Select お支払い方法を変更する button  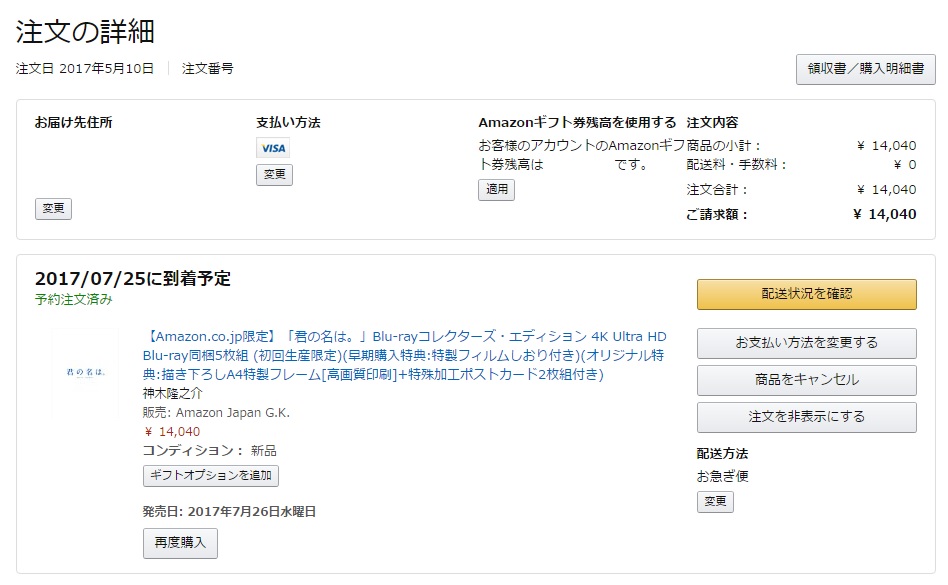807,343
